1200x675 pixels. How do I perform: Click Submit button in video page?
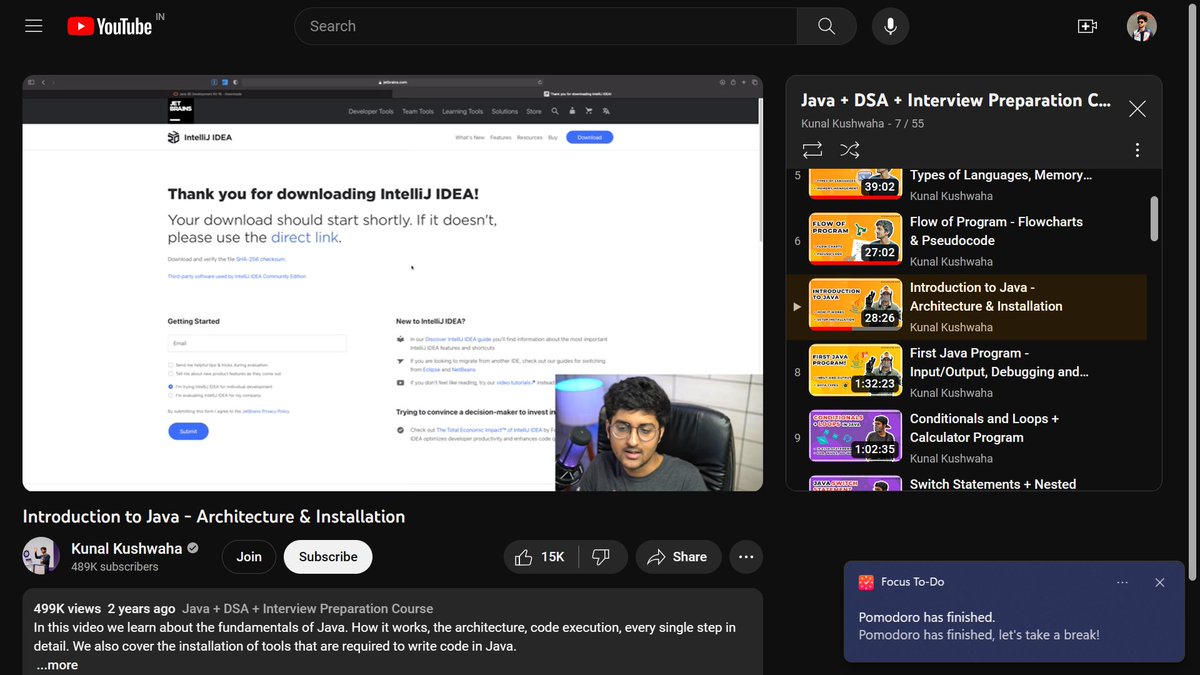point(188,431)
